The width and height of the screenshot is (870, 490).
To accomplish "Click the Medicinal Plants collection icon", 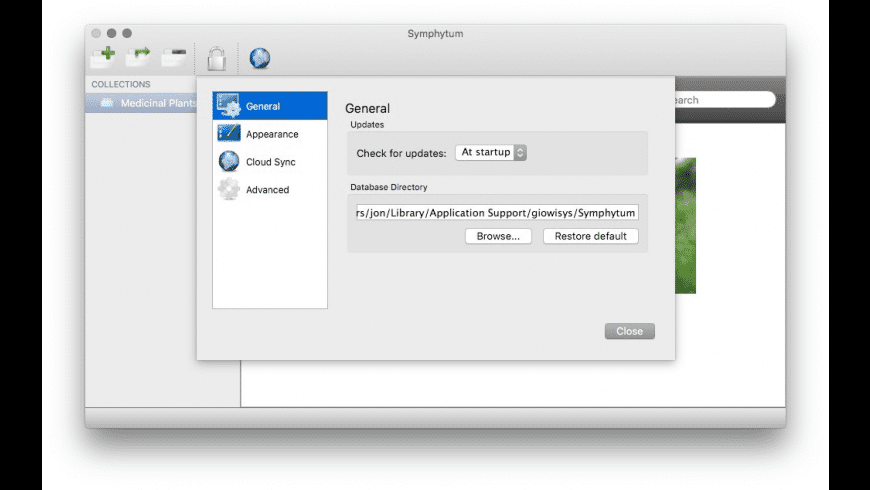I will point(107,103).
